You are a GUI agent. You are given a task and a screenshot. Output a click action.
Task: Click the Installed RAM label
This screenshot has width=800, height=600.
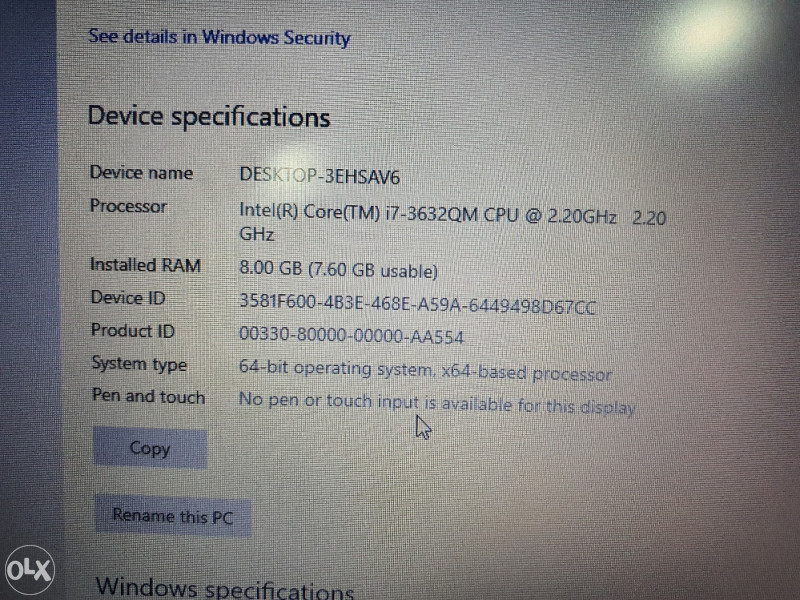[x=145, y=265]
